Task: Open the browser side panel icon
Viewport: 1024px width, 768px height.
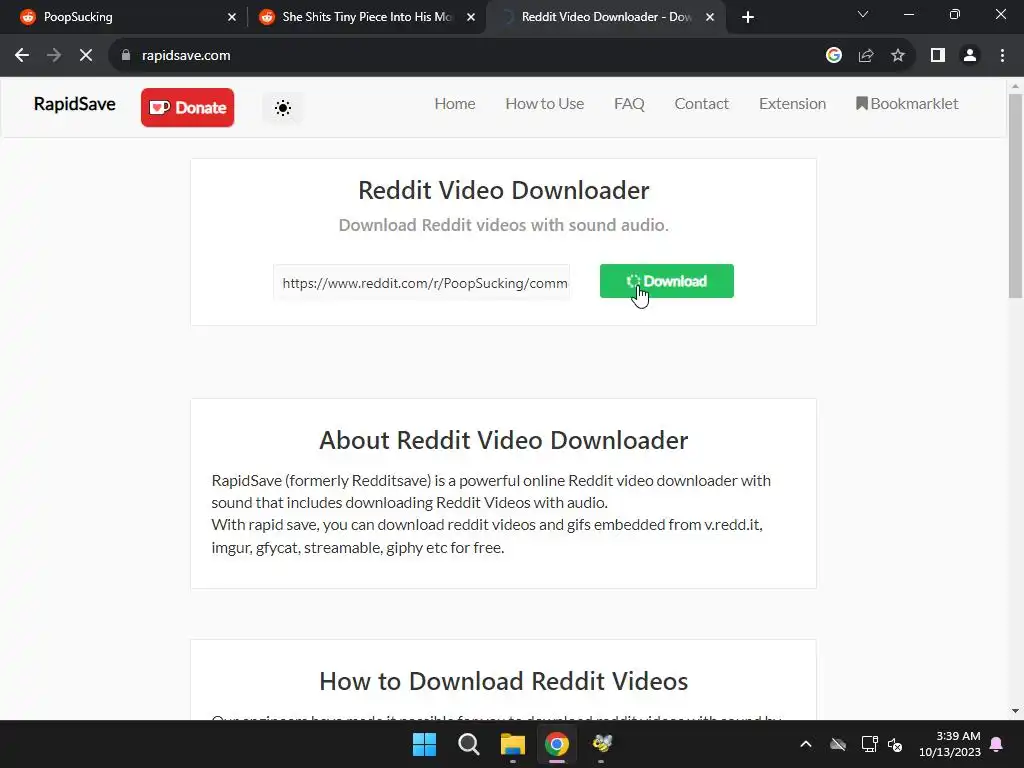Action: tap(938, 56)
